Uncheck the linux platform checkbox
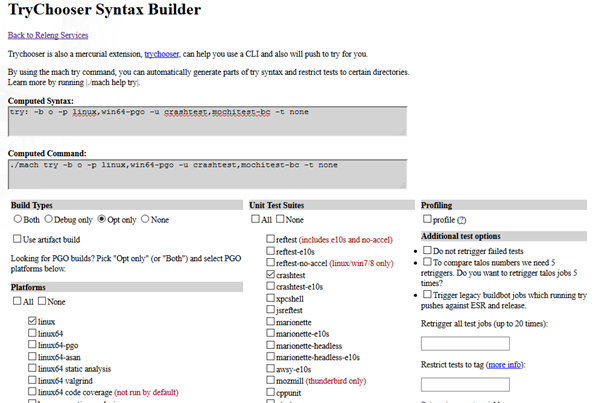 point(32,321)
